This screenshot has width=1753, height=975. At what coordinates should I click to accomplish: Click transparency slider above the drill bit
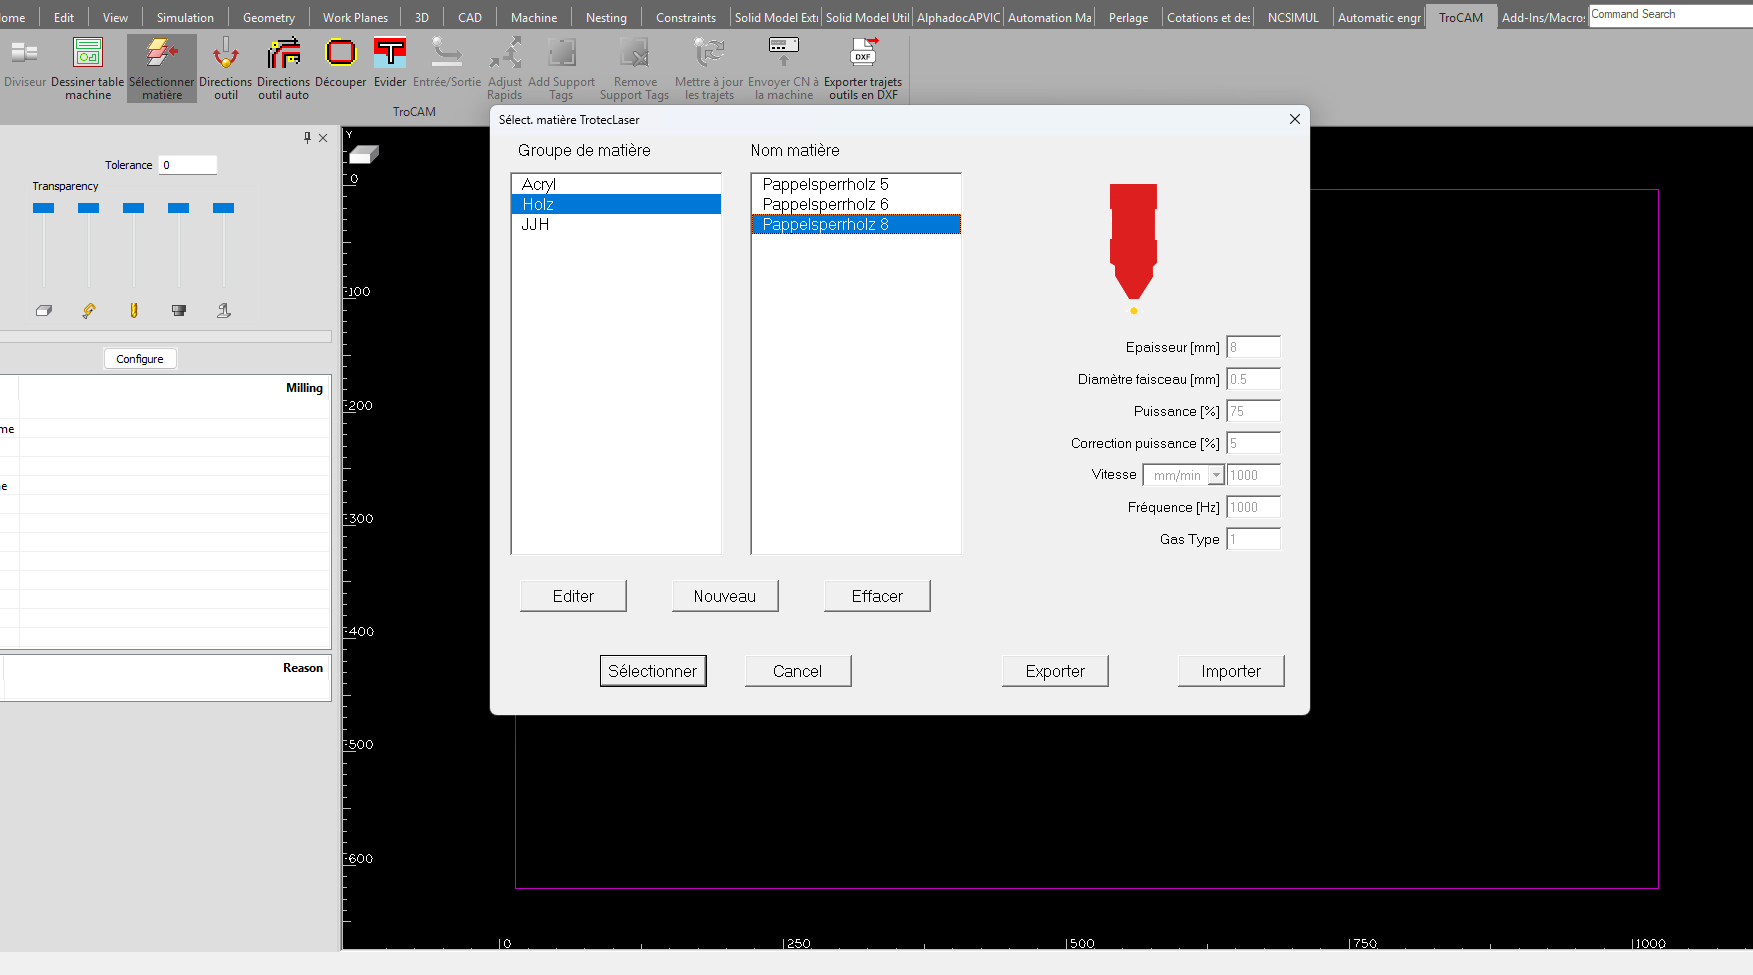[133, 208]
